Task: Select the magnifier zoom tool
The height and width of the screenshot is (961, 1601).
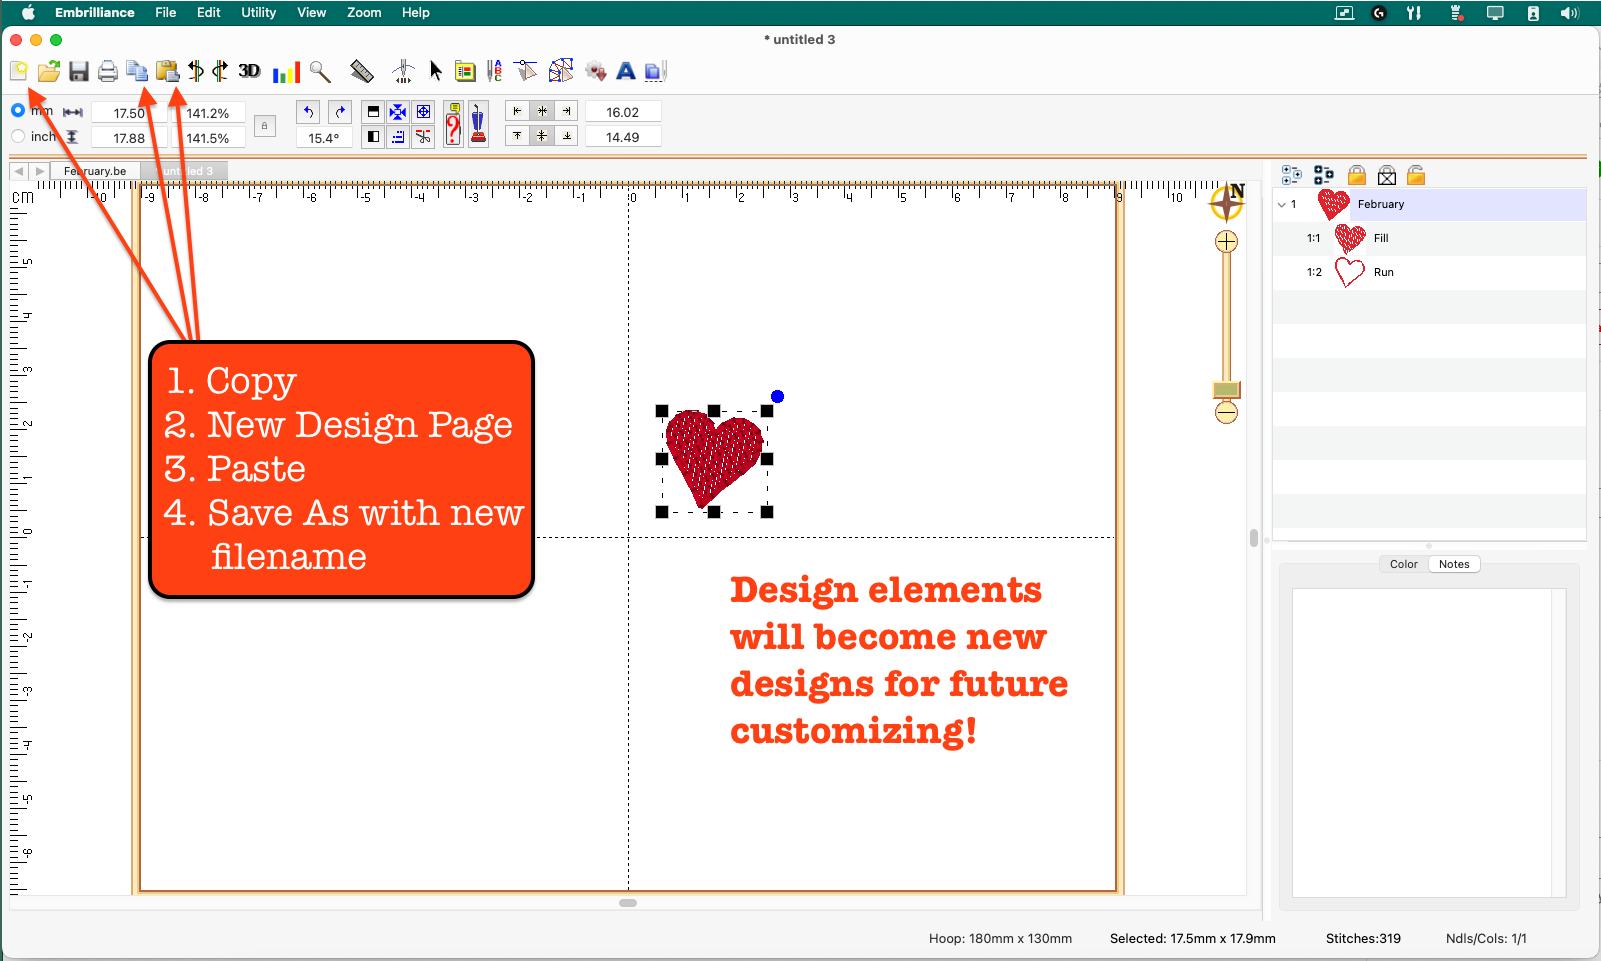Action: [319, 71]
